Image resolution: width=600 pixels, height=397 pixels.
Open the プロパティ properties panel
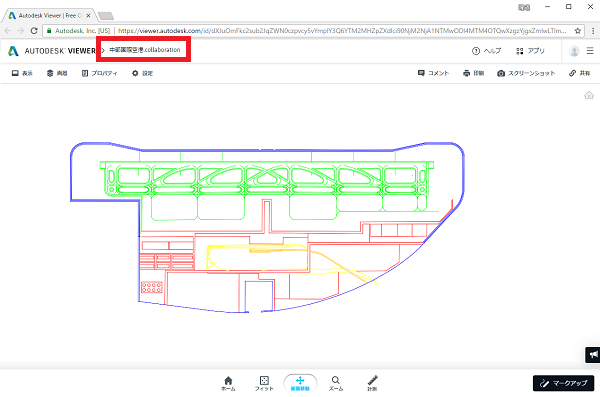(x=99, y=73)
